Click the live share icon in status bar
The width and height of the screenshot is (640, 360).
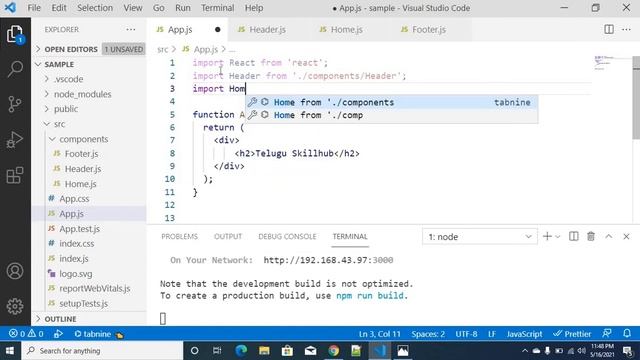pyautogui.click(x=58, y=334)
